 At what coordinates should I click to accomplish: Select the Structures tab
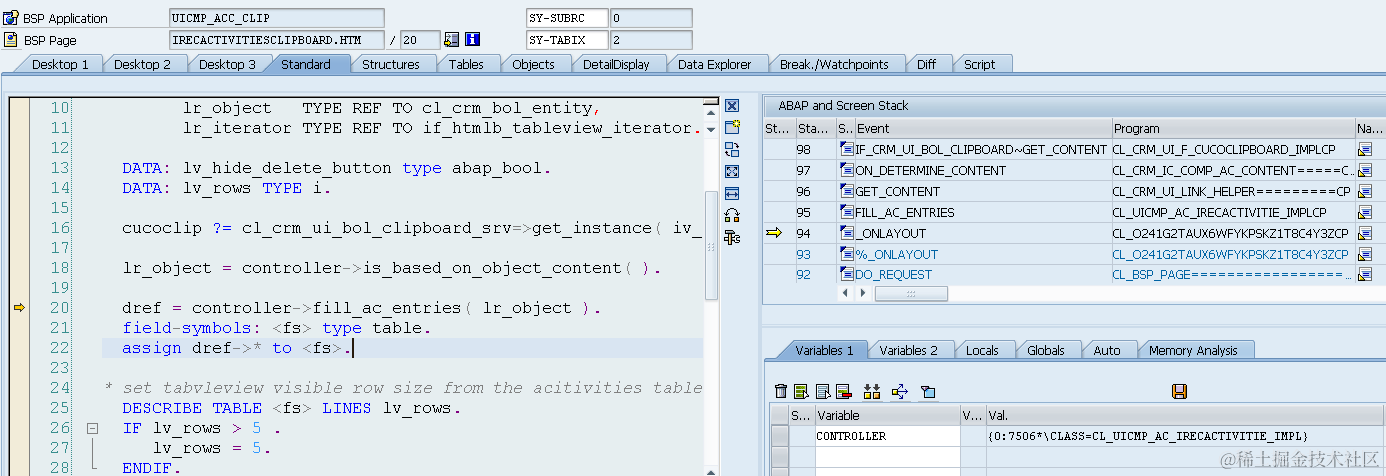pos(390,64)
